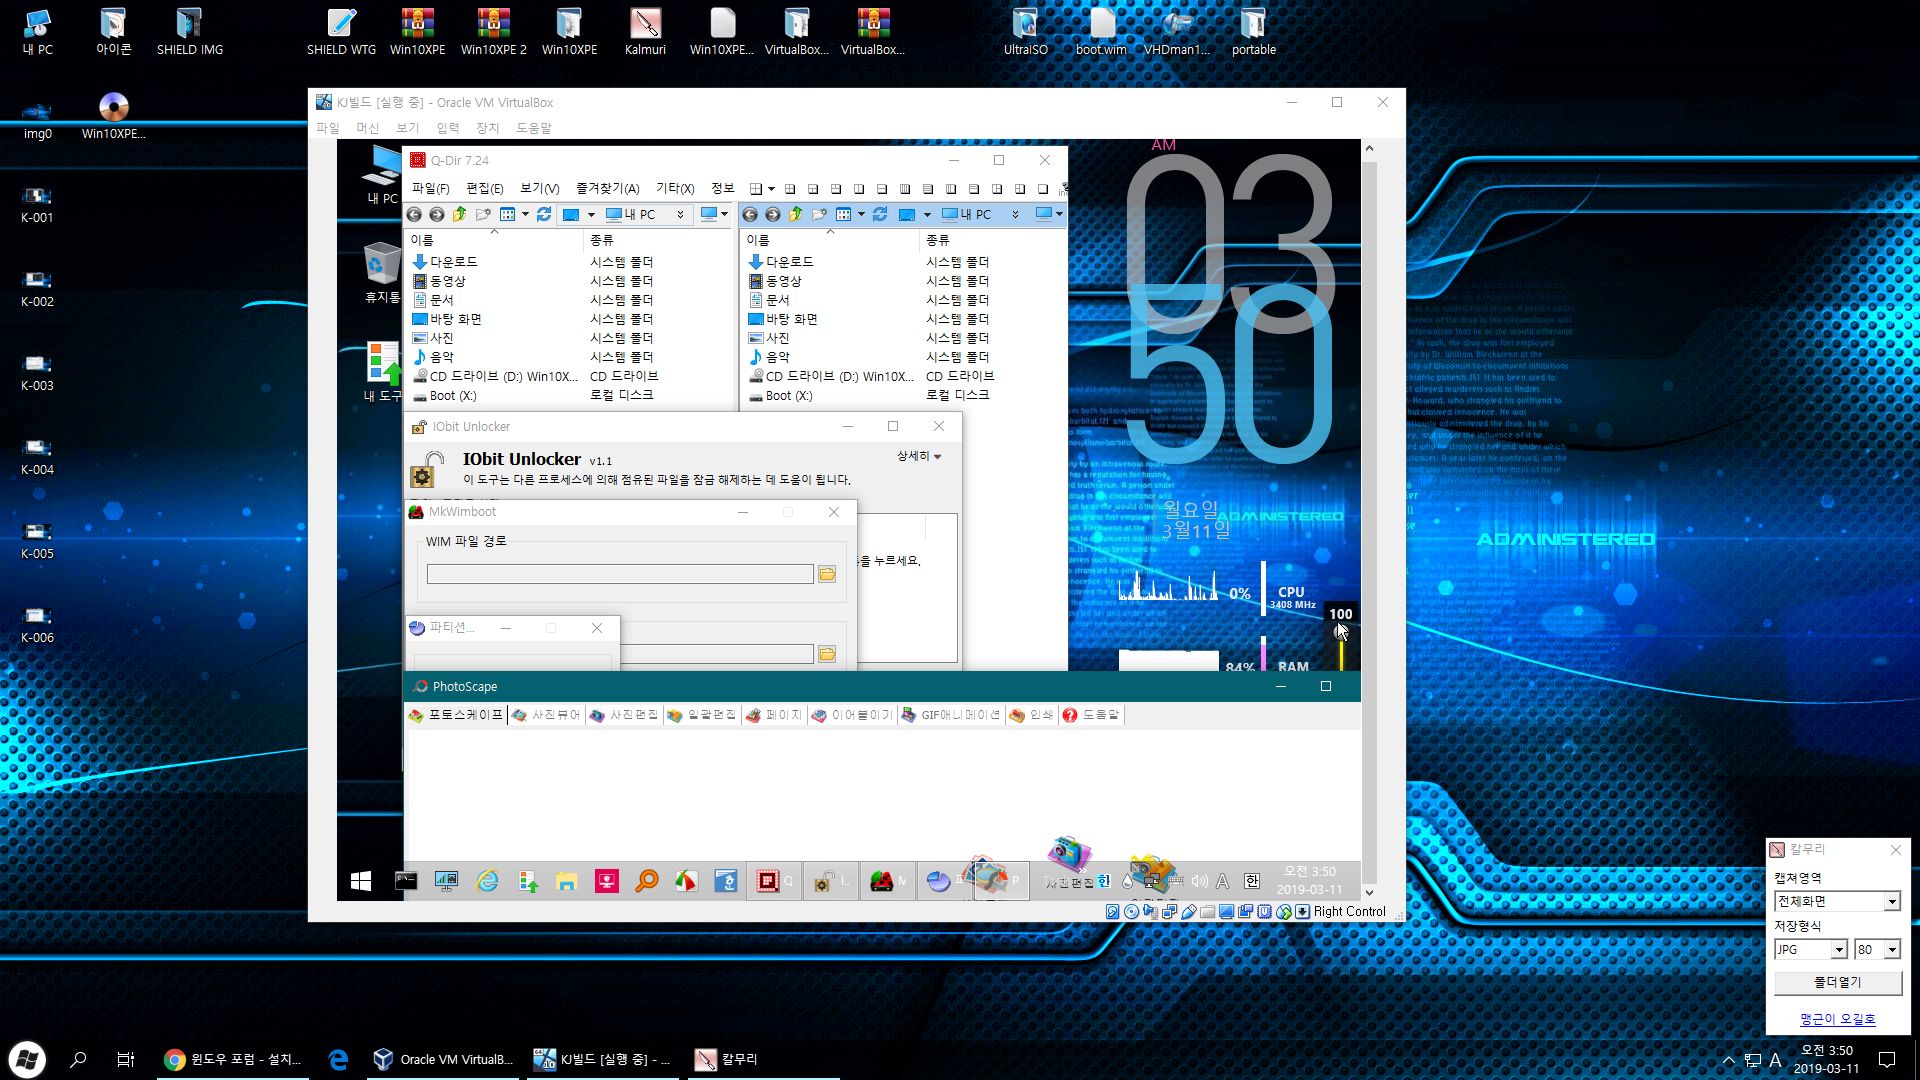Launch Internet Explorer in guest taskbar
Image resolution: width=1920 pixels, height=1080 pixels.
487,881
